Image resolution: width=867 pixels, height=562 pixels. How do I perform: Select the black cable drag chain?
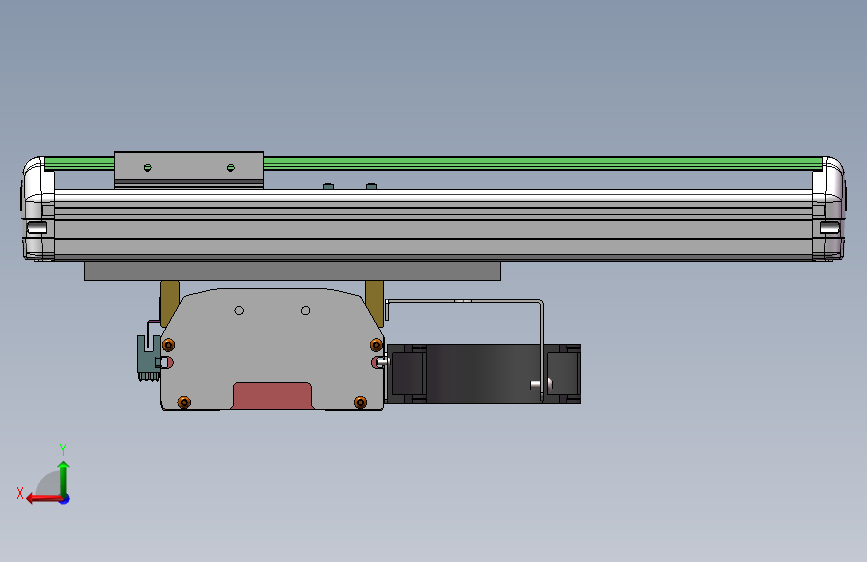484,374
